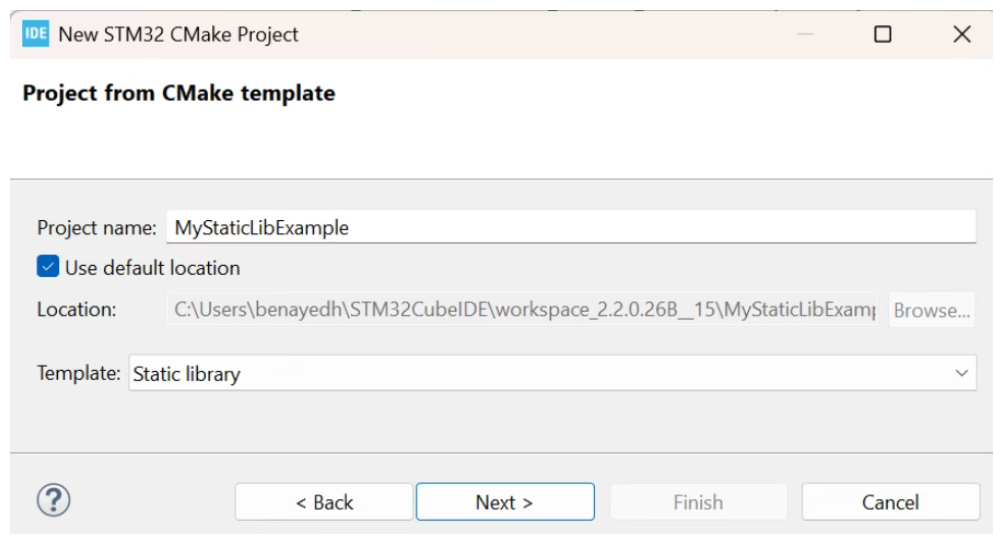Click the greyed-out Location path field
Viewport: 1004px width, 539px height.
tap(524, 309)
